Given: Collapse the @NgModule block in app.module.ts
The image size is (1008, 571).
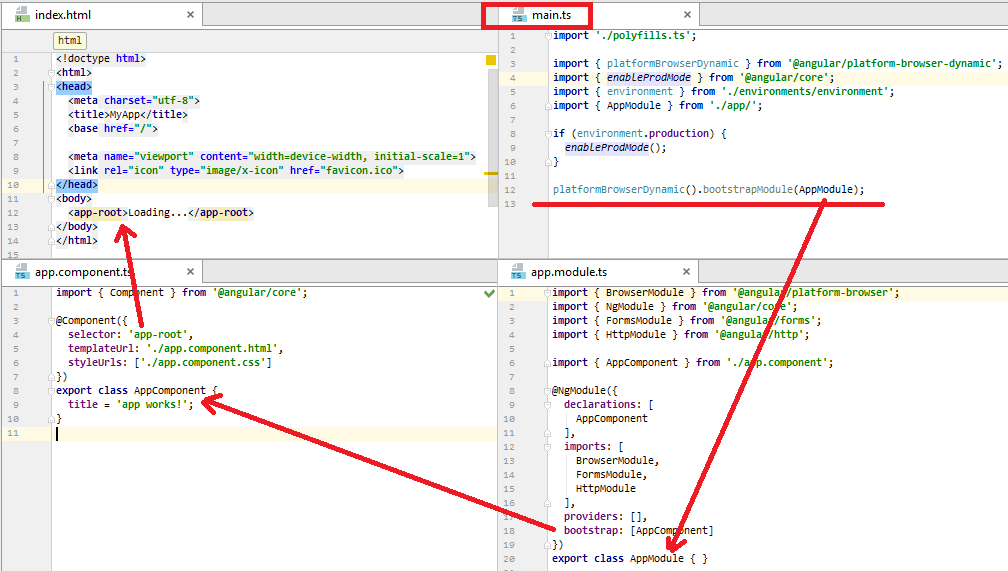Looking at the screenshot, I should tap(548, 391).
